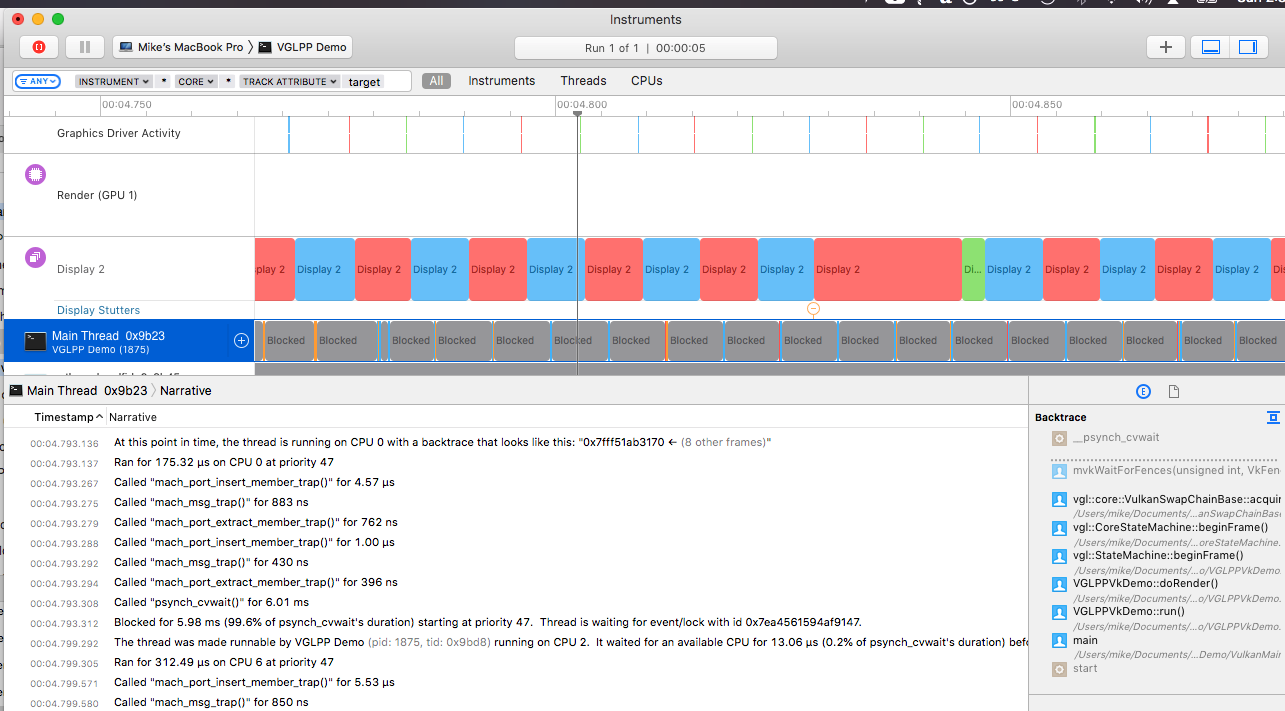Click the target text in filter field

[364, 82]
